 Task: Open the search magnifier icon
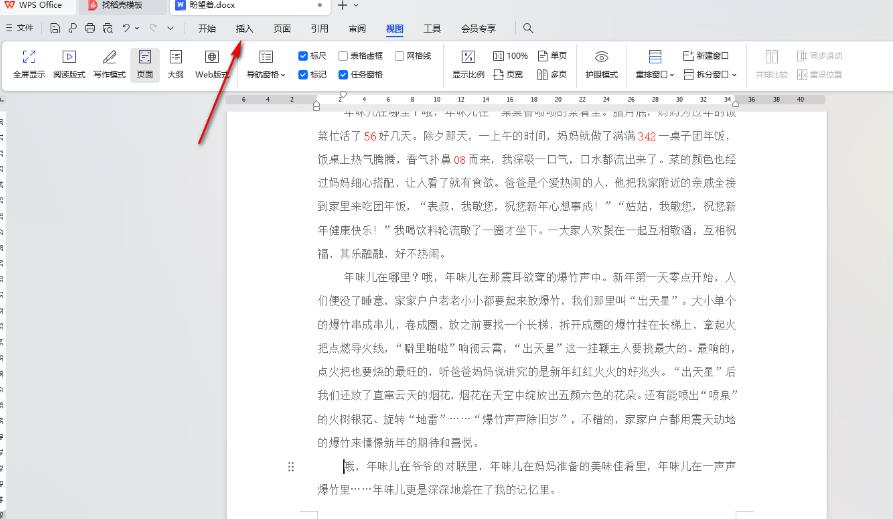pyautogui.click(x=528, y=28)
